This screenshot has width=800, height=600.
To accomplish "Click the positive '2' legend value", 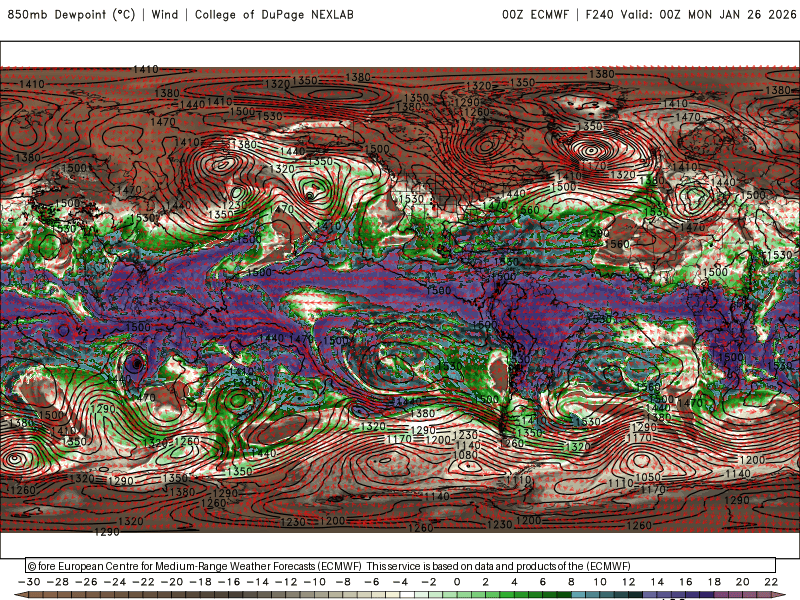I will (x=485, y=582).
